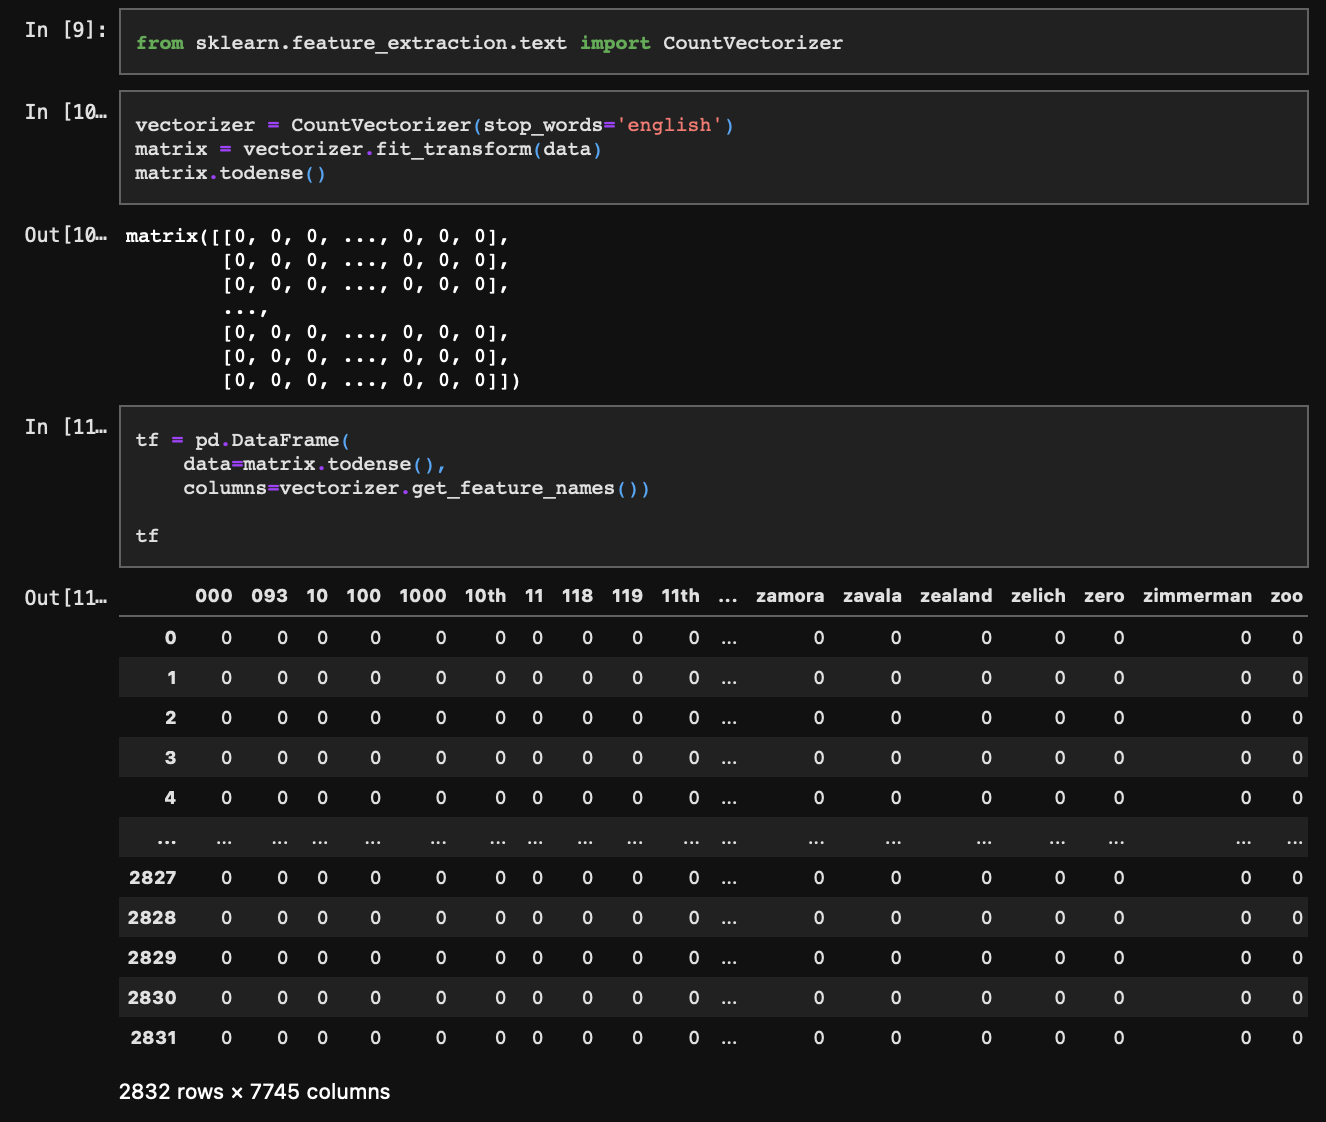Viewport: 1326px width, 1122px height.
Task: Click row index 2830 of the dataframe
Action: coord(152,998)
